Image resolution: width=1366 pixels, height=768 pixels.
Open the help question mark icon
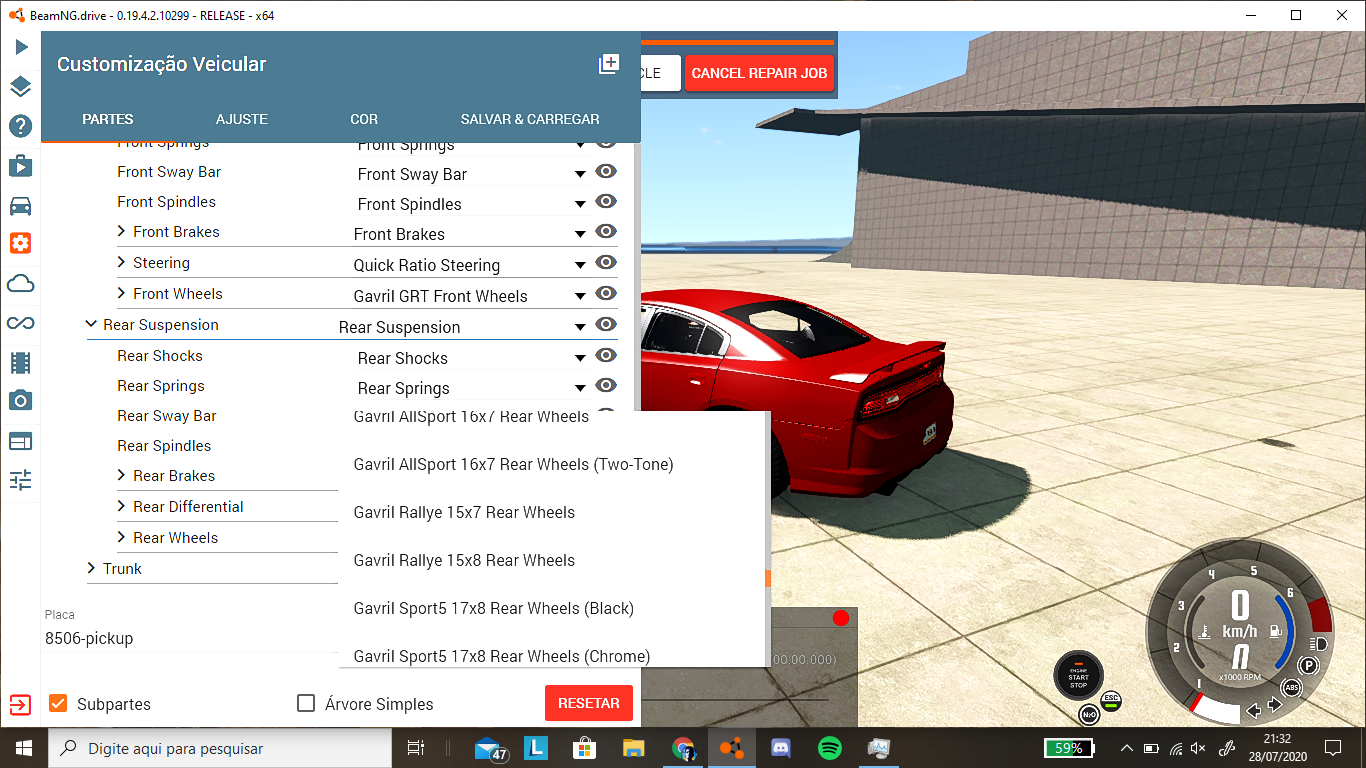tap(21, 126)
